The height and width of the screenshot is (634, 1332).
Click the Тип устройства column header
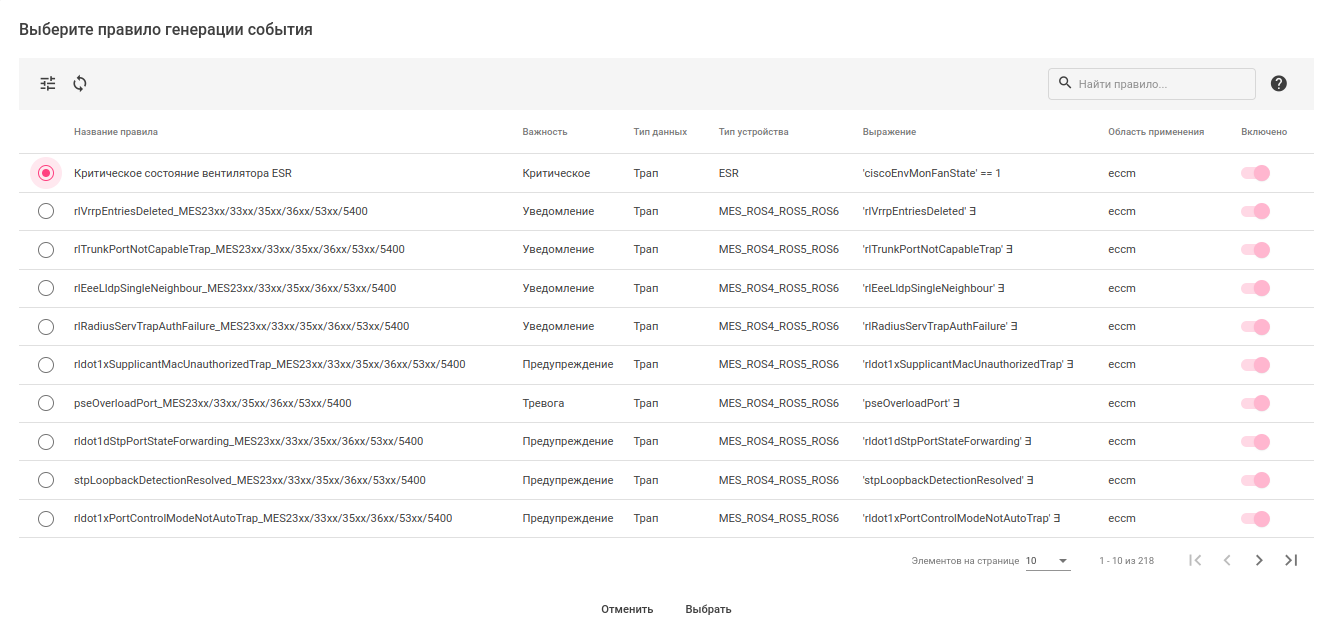click(753, 132)
